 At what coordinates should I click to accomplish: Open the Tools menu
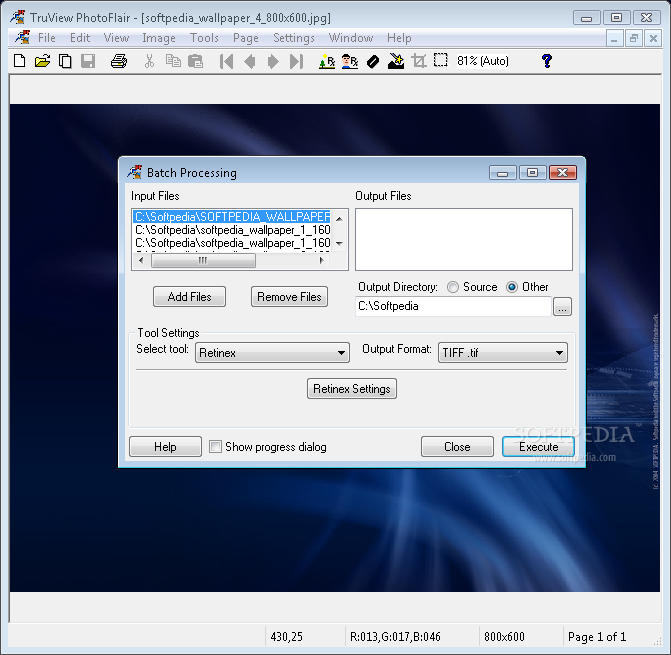[205, 38]
